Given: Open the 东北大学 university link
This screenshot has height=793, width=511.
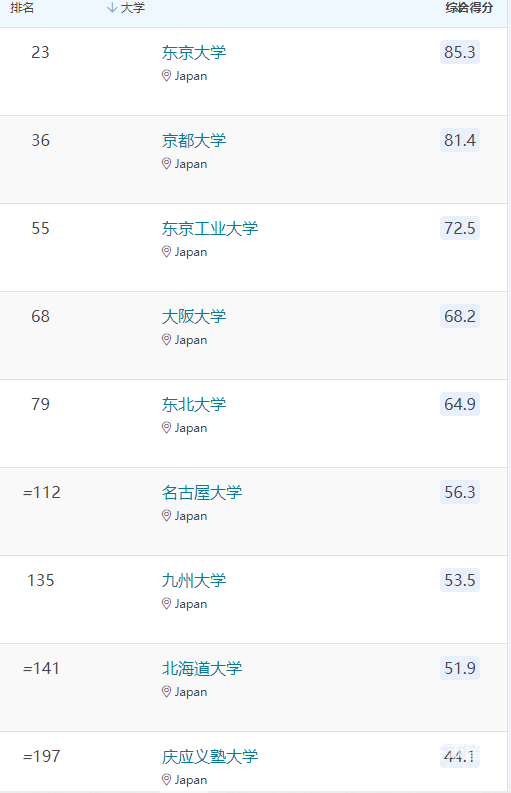Looking at the screenshot, I should 194,405.
